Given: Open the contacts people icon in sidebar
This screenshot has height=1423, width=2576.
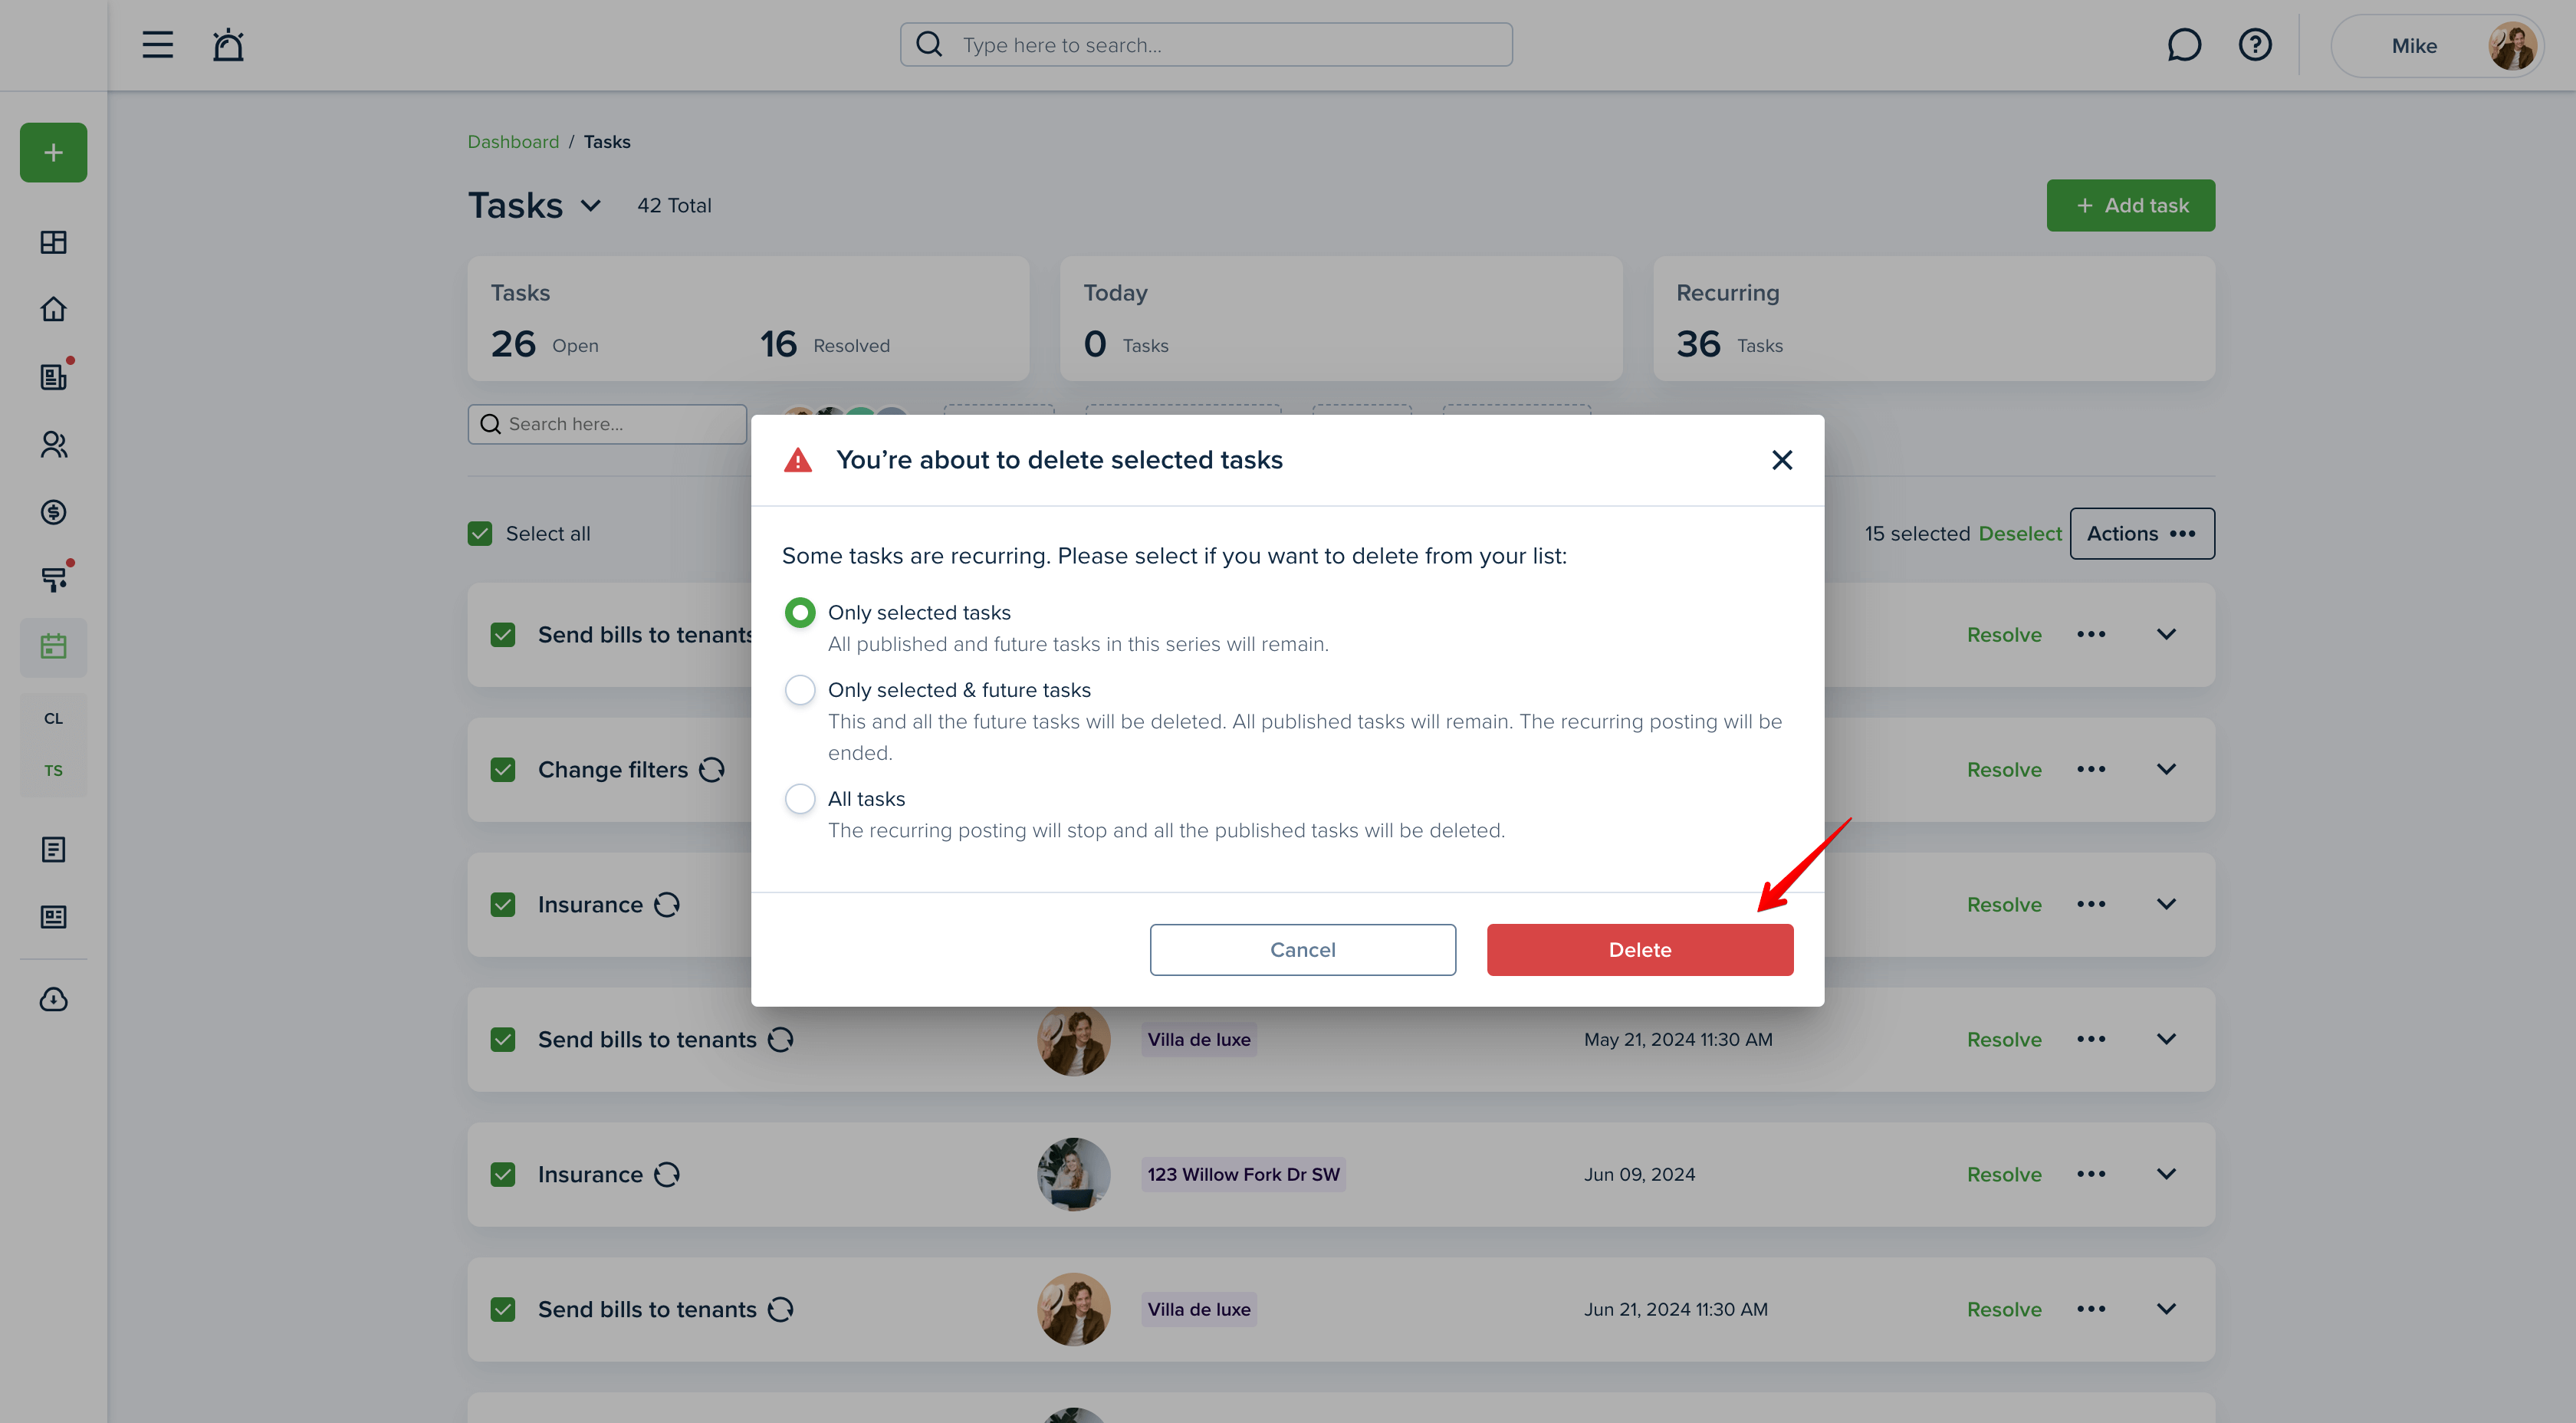Looking at the screenshot, I should 54,444.
